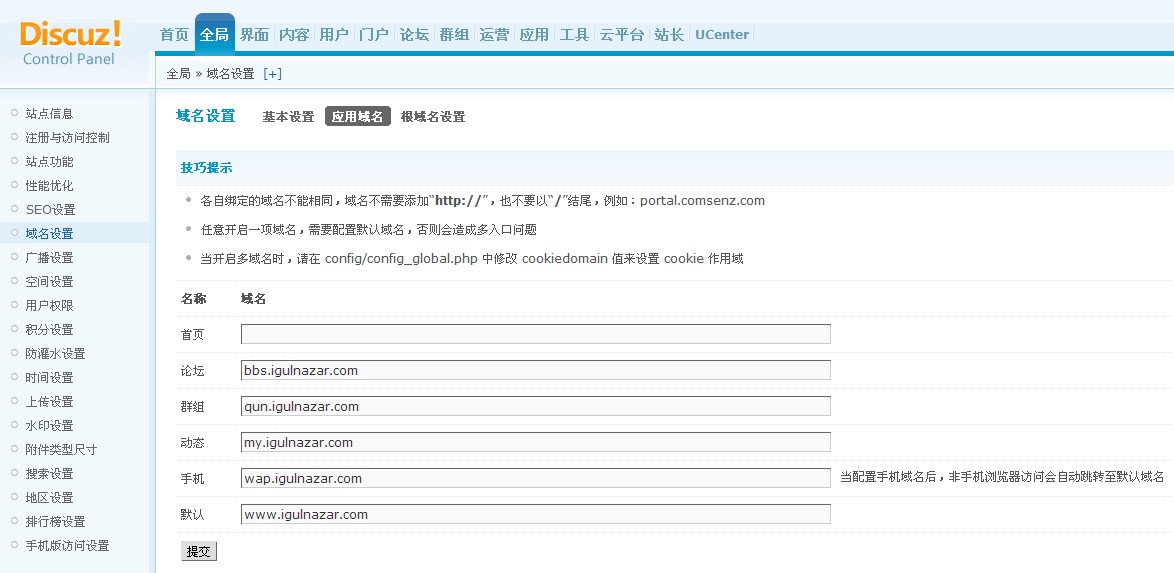This screenshot has height=573, width=1174.
Task: Open SEO设置 in the sidebar
Action: [x=50, y=210]
